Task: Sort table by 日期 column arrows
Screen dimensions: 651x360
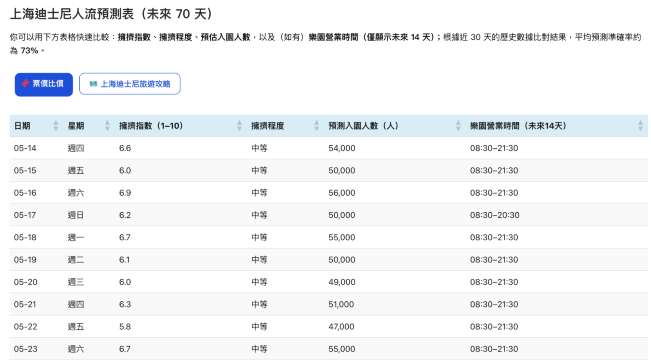Action: [56, 126]
